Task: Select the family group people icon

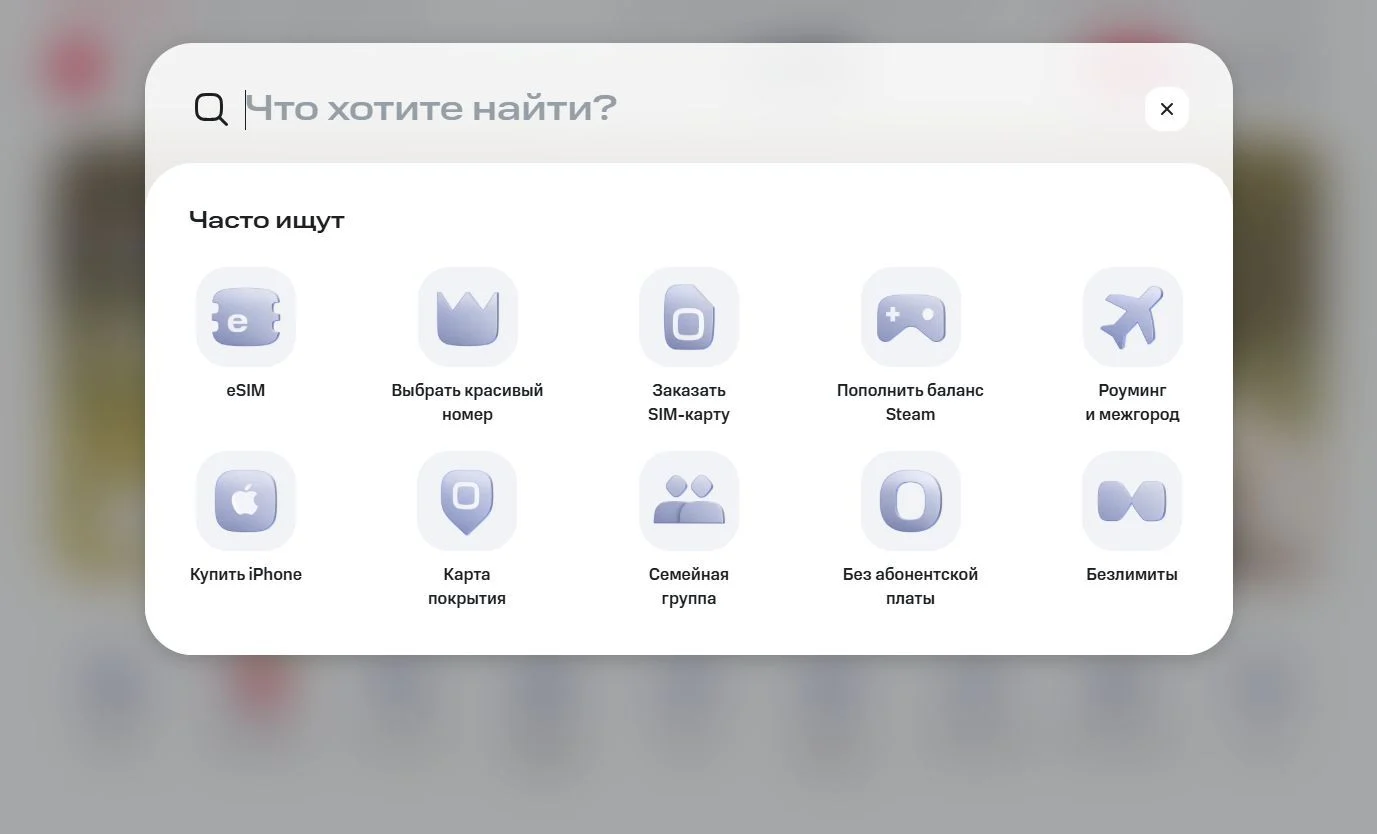Action: click(689, 501)
